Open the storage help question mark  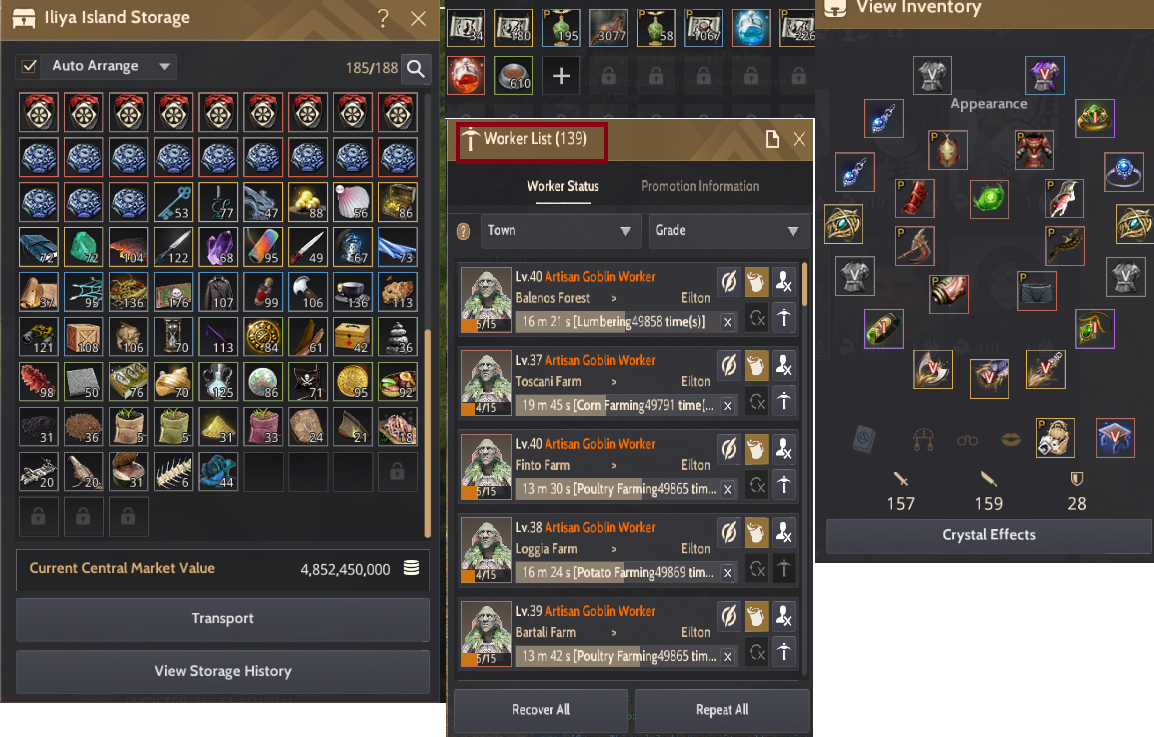383,18
